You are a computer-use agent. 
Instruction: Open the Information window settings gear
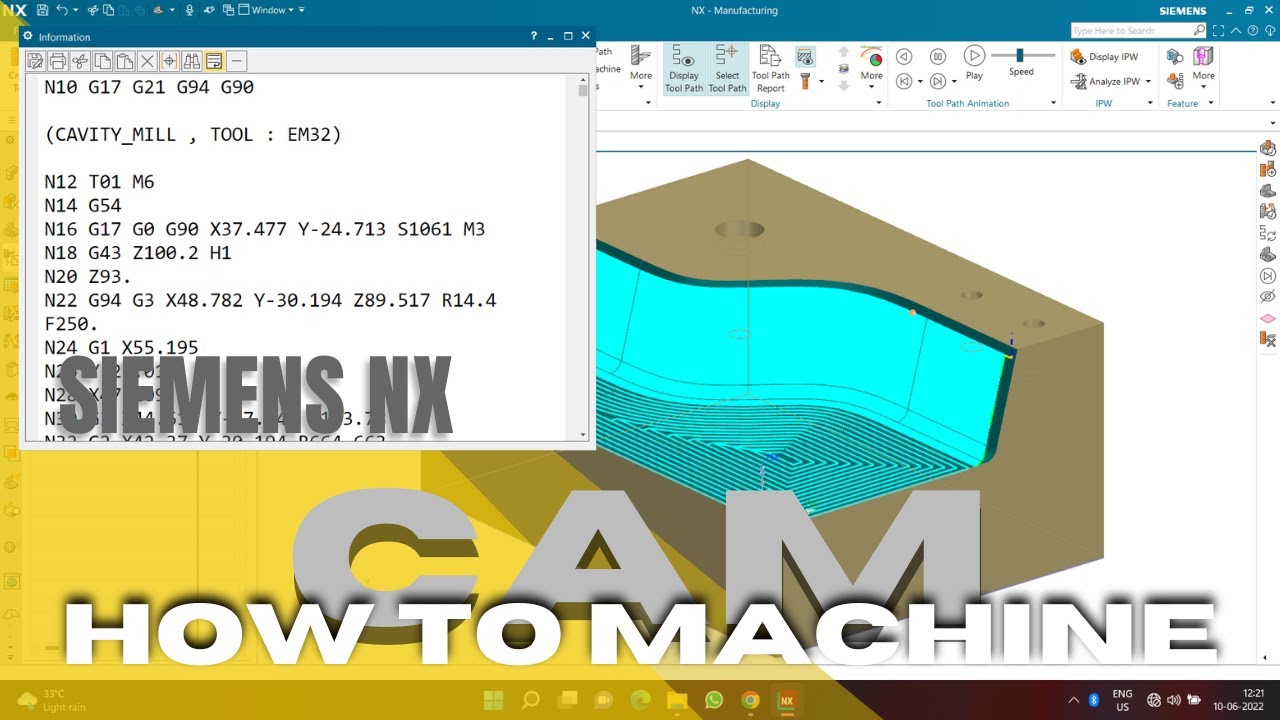pyautogui.click(x=28, y=36)
